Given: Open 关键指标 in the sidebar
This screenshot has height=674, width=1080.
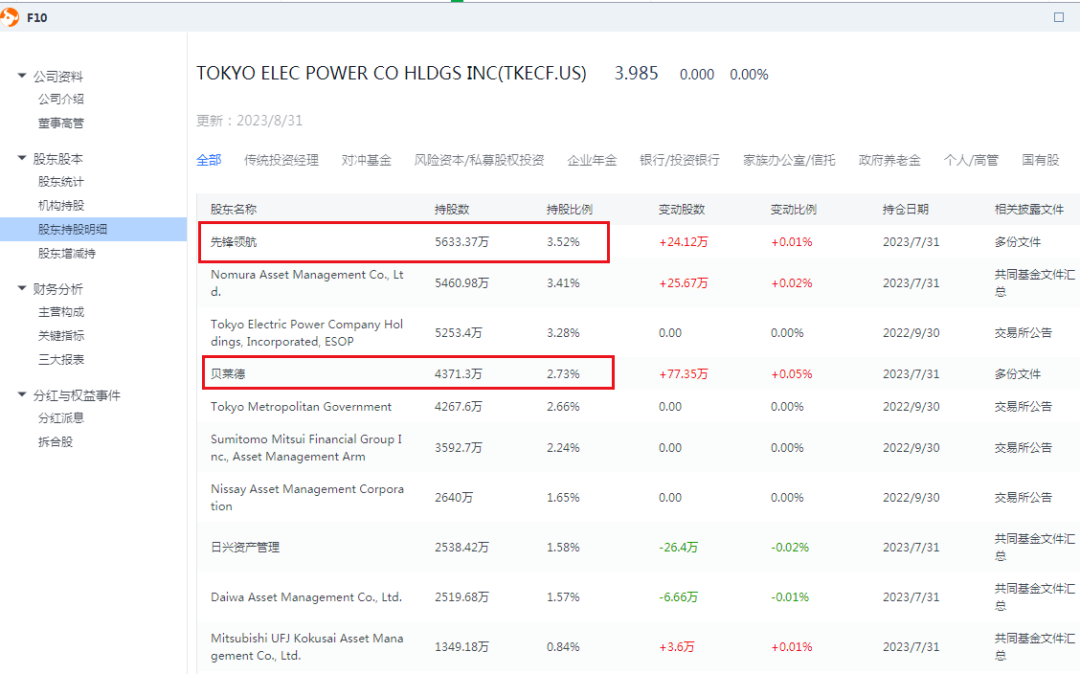Looking at the screenshot, I should [61, 335].
